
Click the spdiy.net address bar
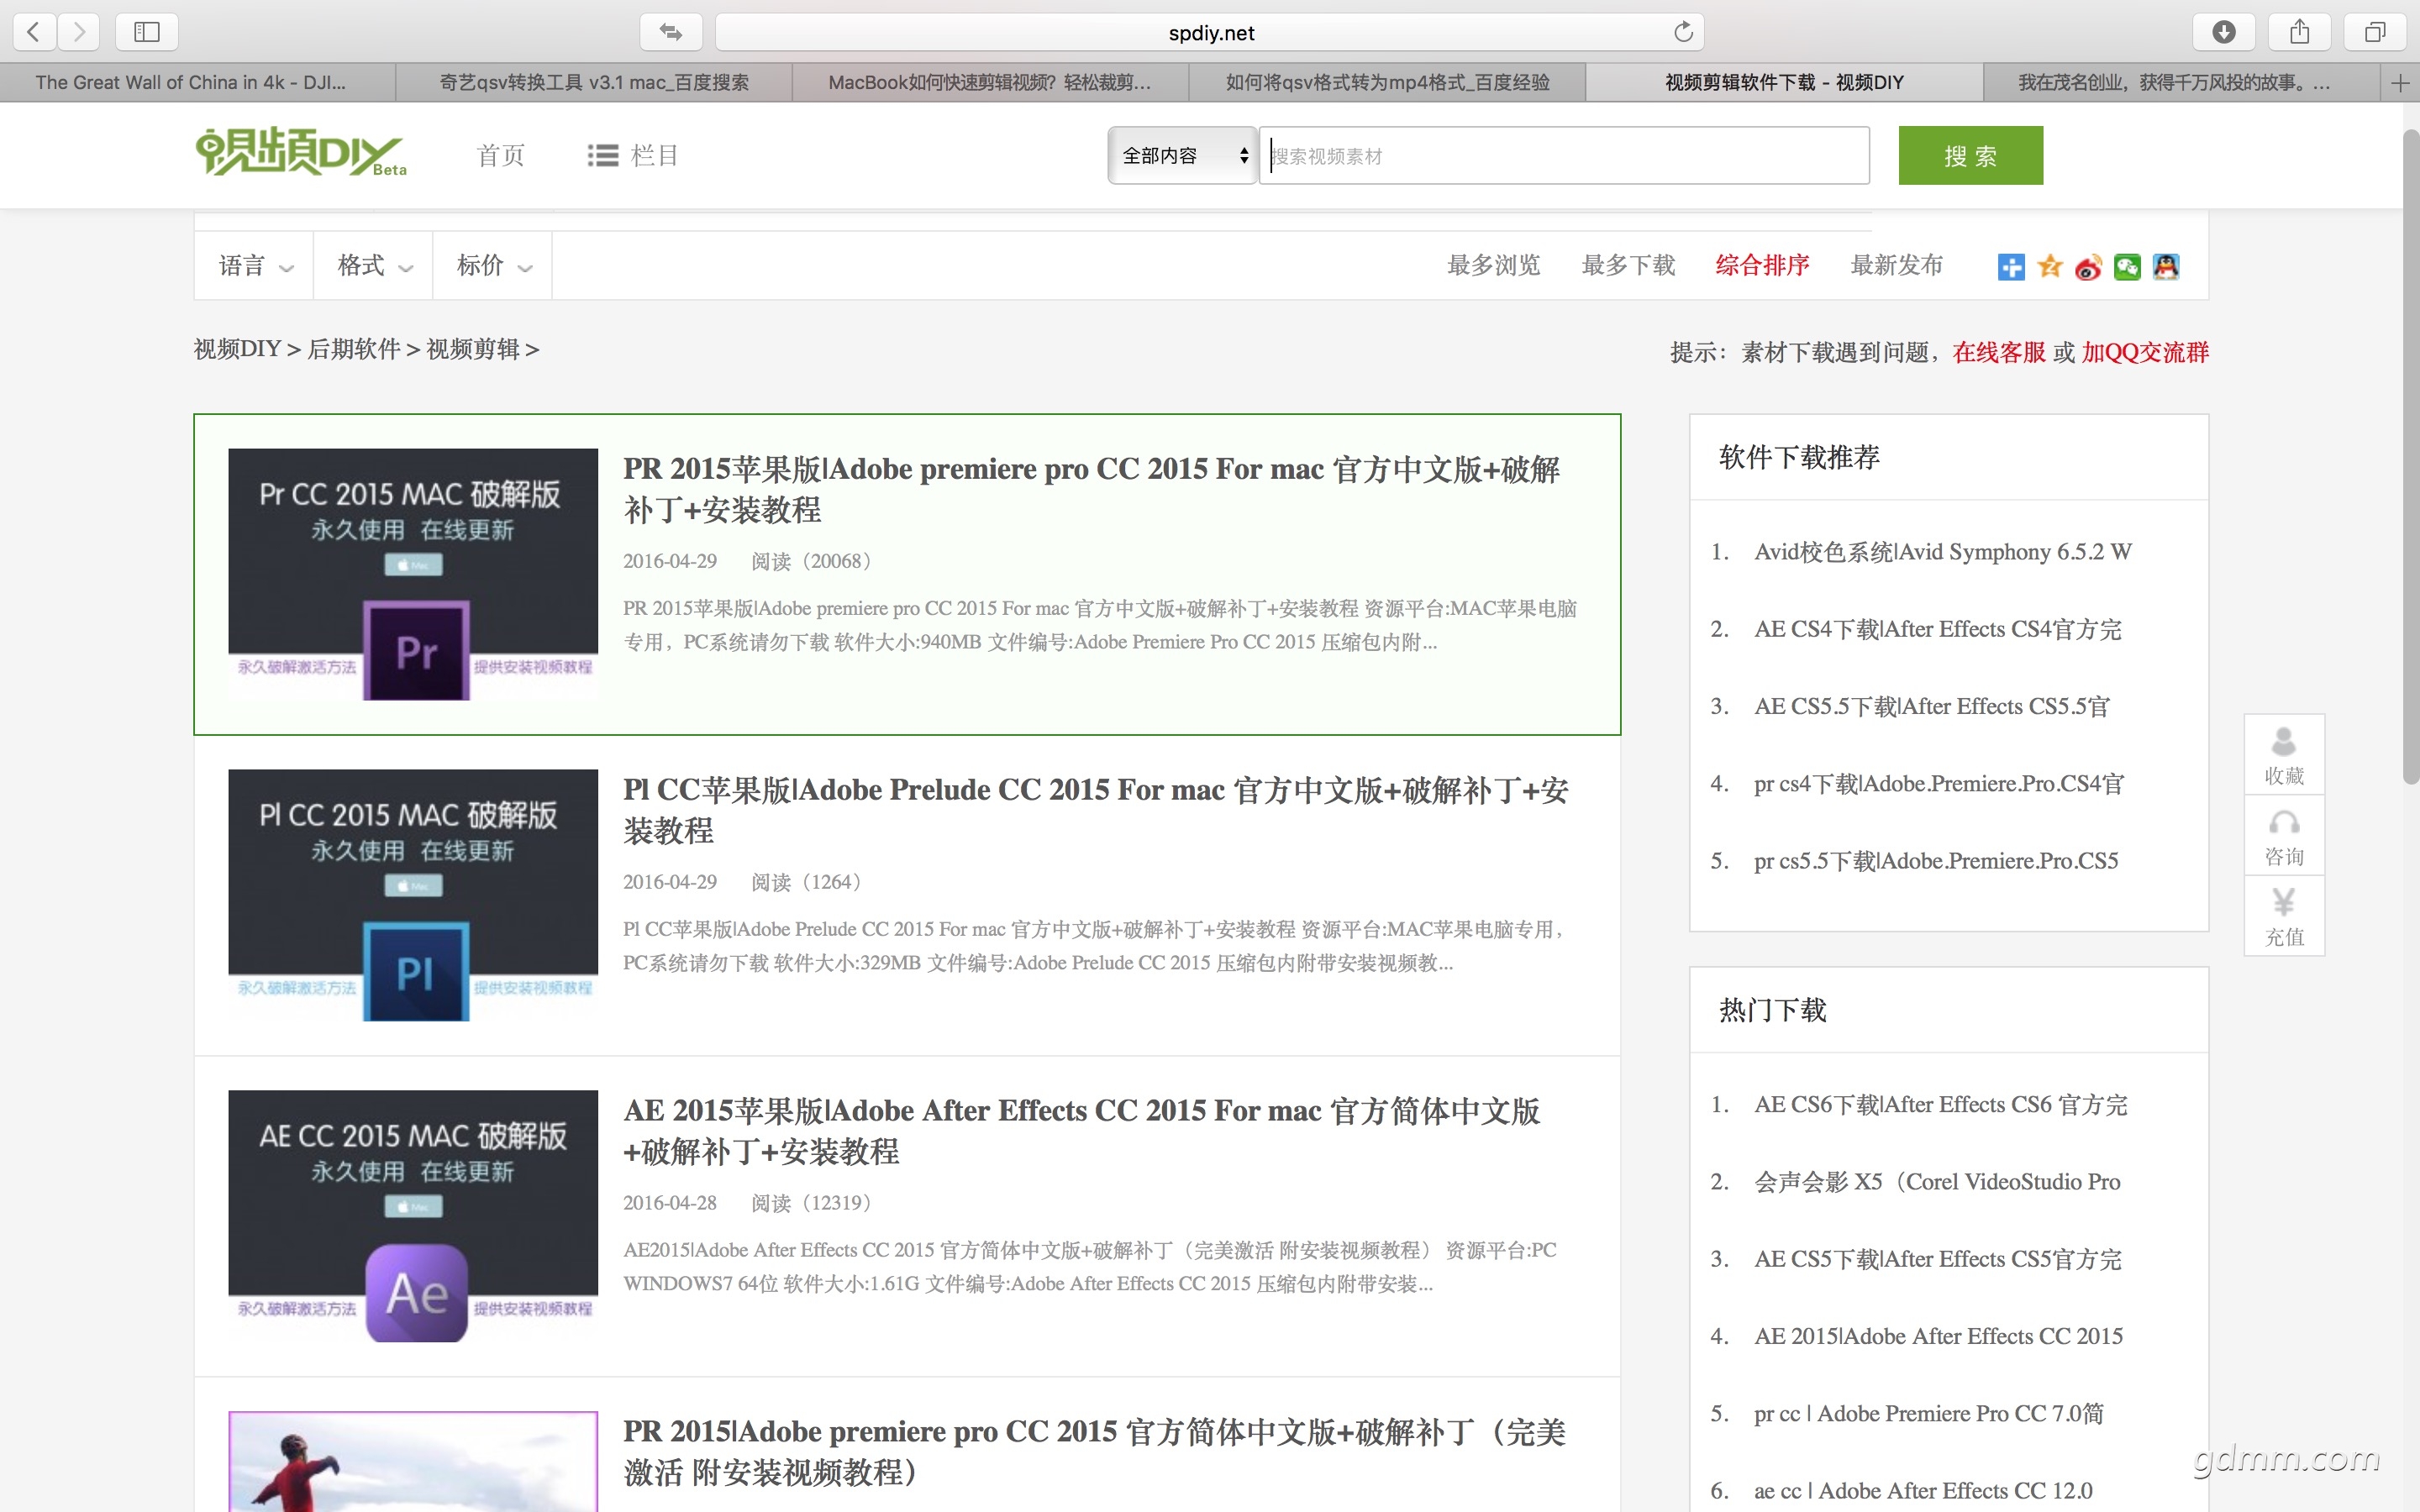click(x=1210, y=32)
